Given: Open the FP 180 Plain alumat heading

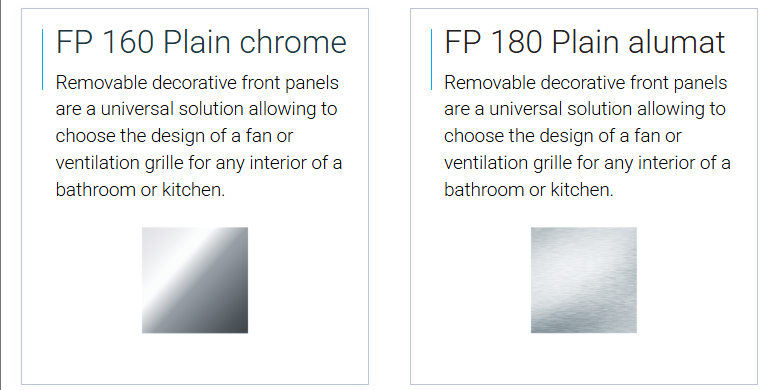Looking at the screenshot, I should (585, 42).
